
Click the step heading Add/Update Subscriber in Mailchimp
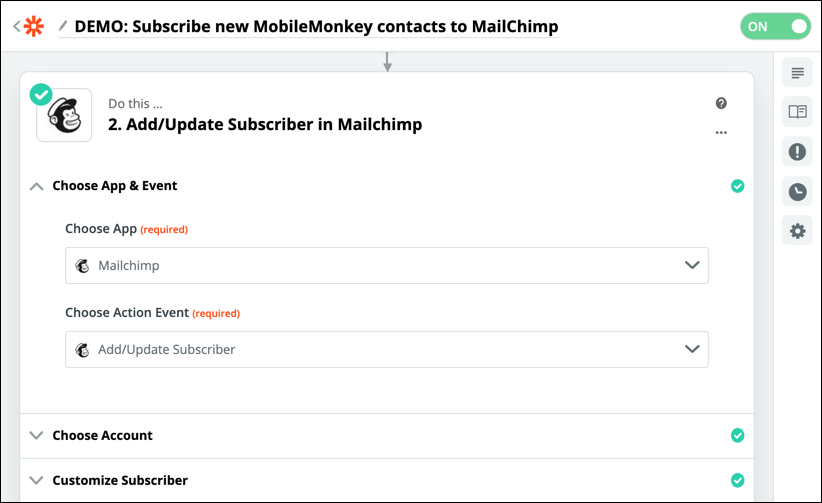(265, 124)
